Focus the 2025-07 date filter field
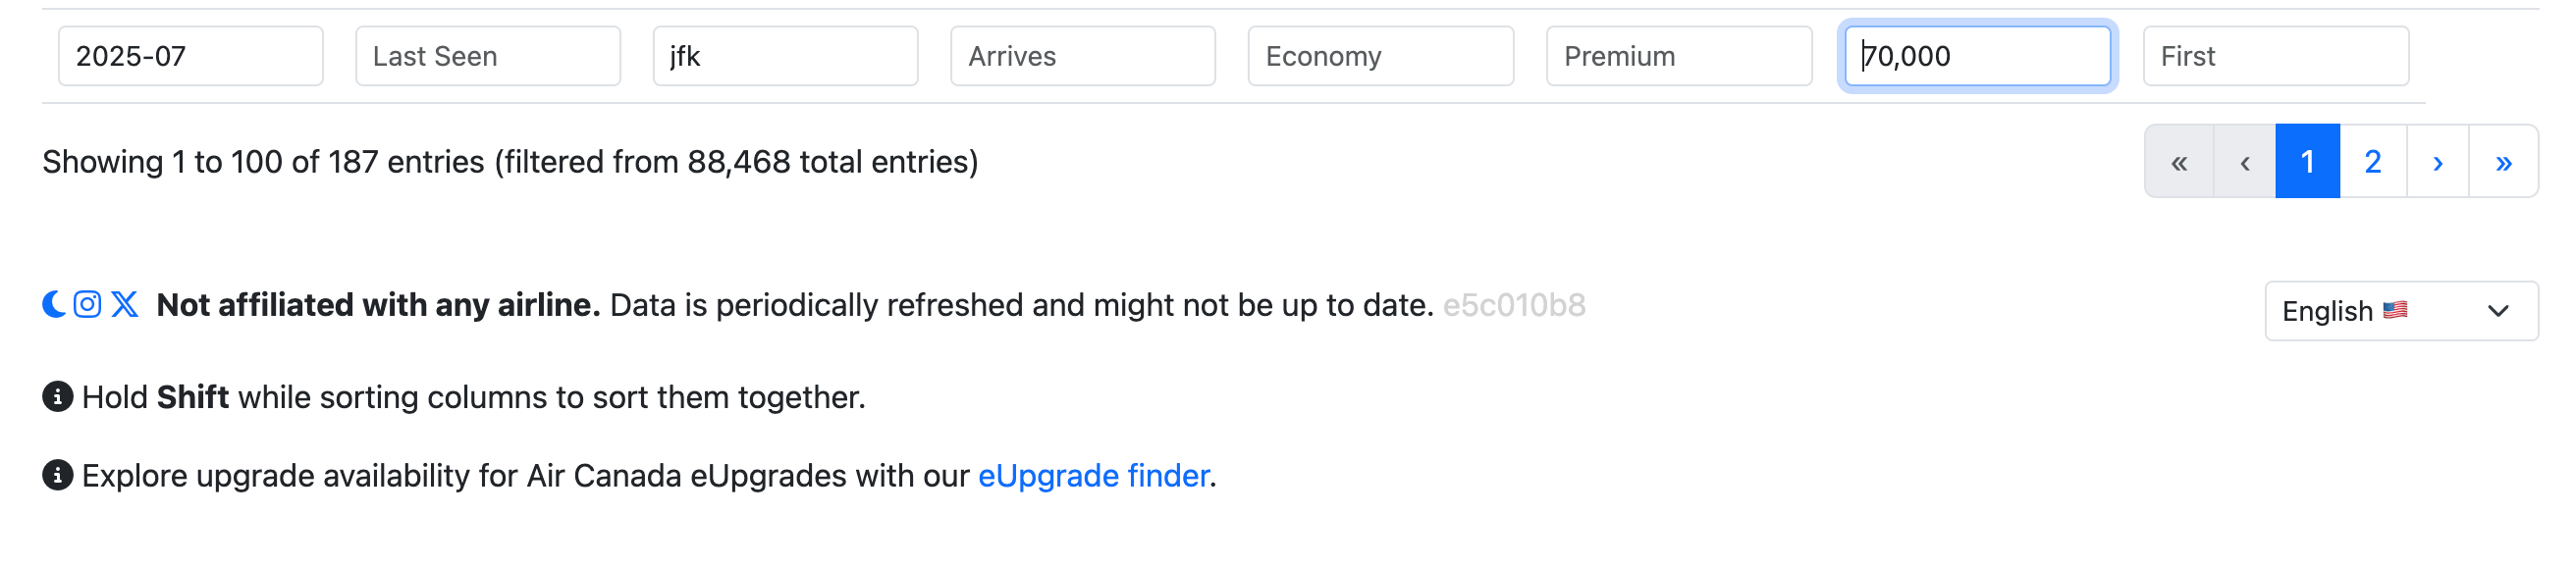Image resolution: width=2576 pixels, height=567 pixels. (191, 56)
